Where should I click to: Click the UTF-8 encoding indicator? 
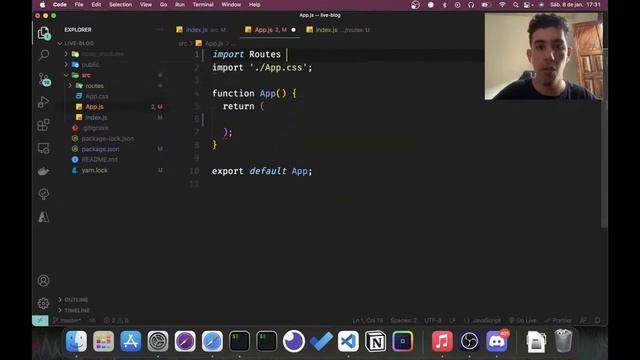433,320
